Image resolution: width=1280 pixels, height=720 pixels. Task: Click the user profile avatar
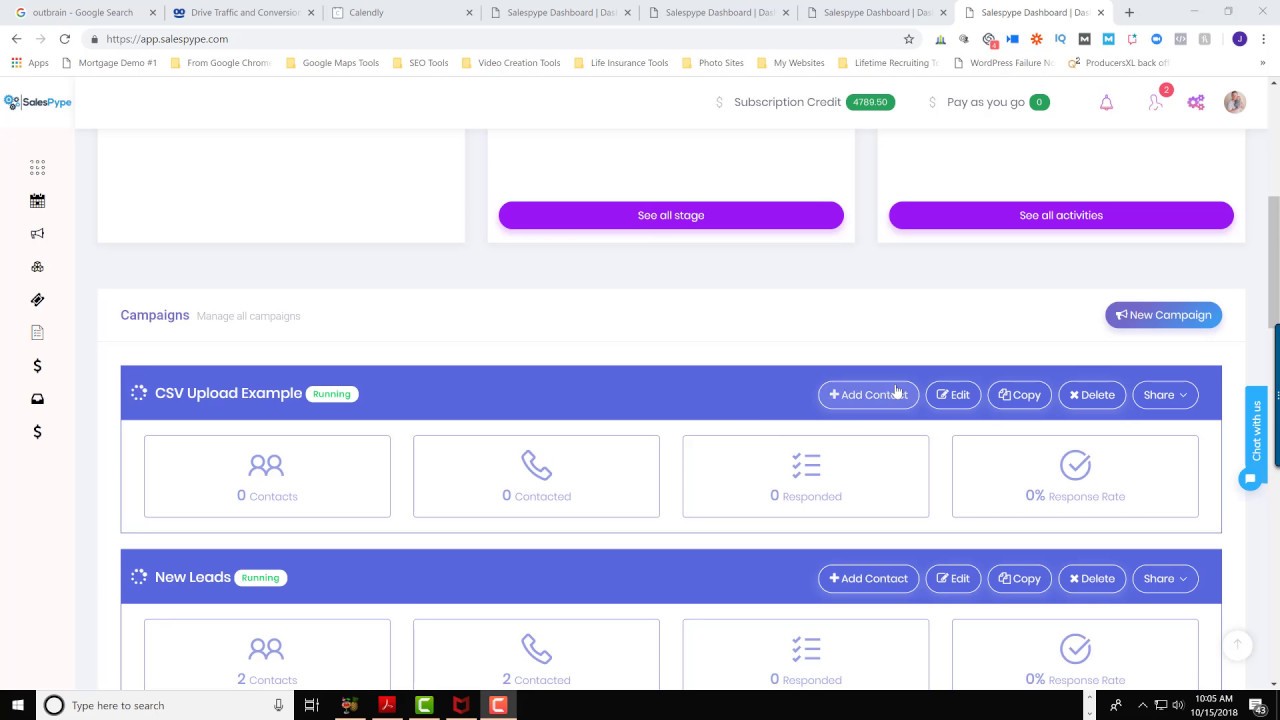click(1235, 102)
